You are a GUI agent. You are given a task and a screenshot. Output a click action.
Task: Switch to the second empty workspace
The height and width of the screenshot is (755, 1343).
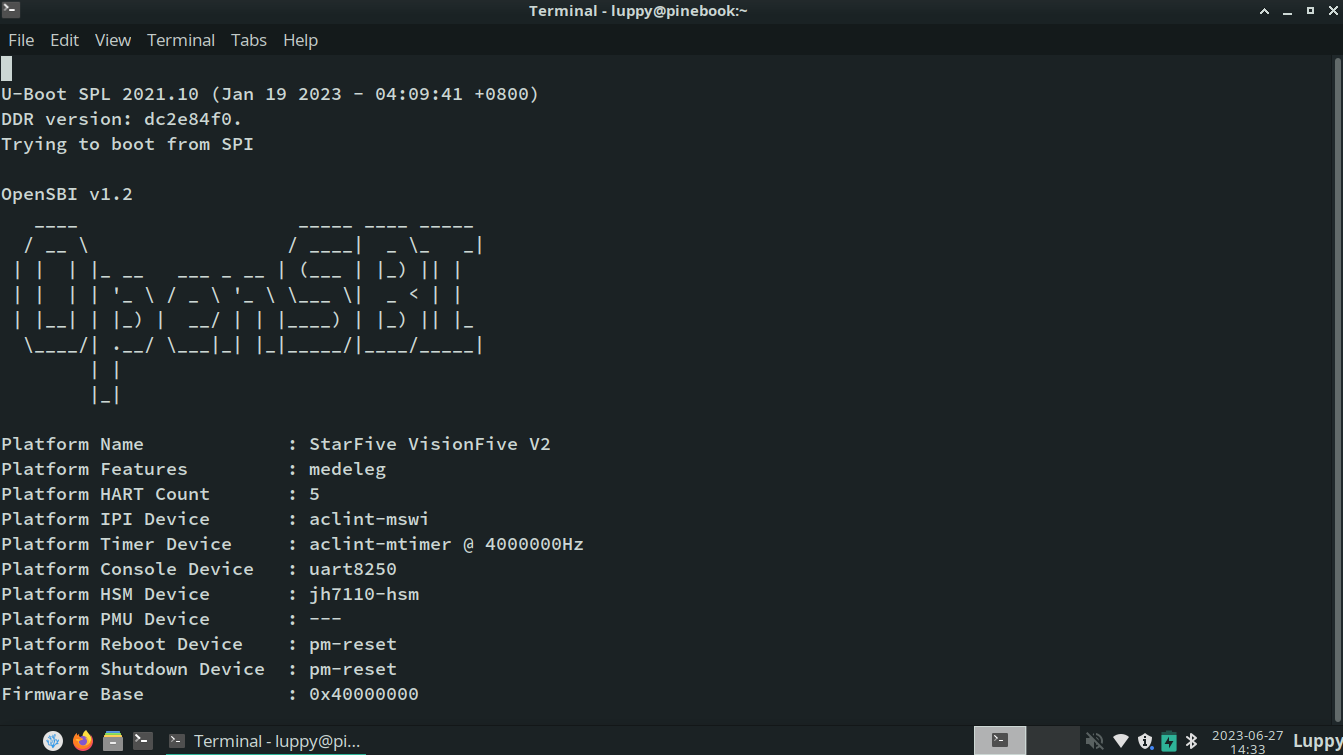point(1053,741)
